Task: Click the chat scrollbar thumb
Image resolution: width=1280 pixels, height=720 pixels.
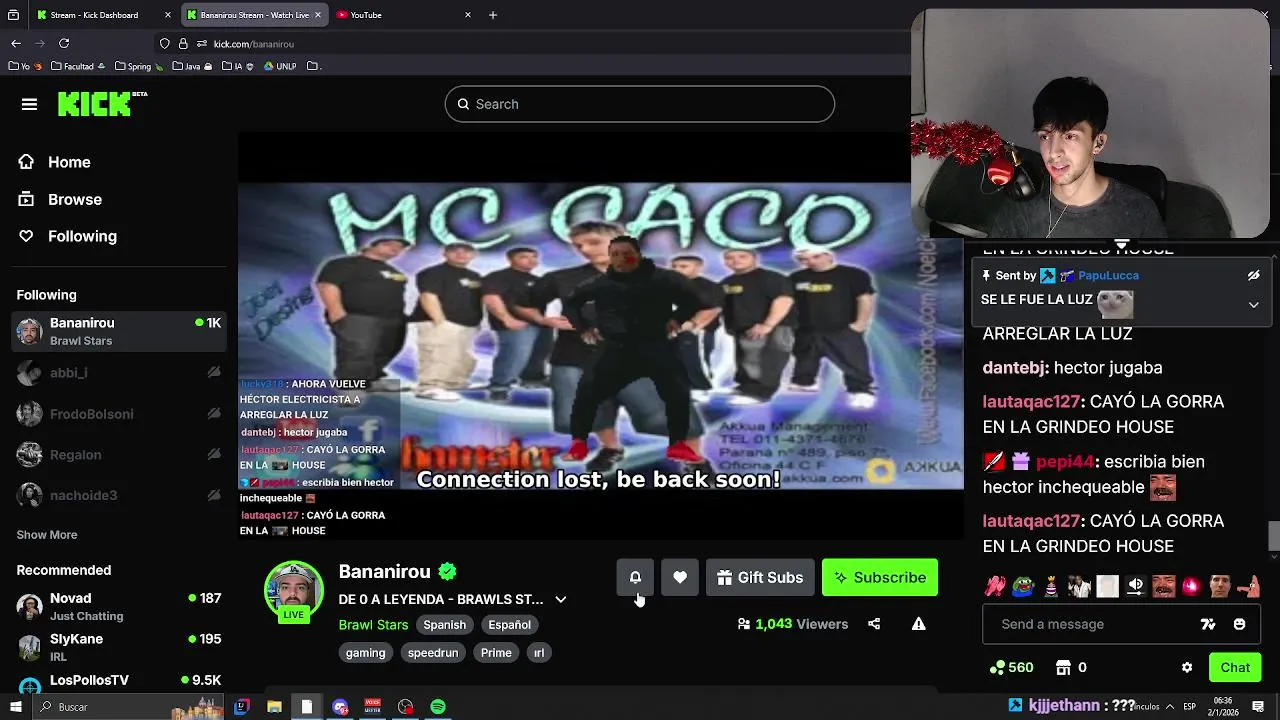Action: tap(1274, 536)
